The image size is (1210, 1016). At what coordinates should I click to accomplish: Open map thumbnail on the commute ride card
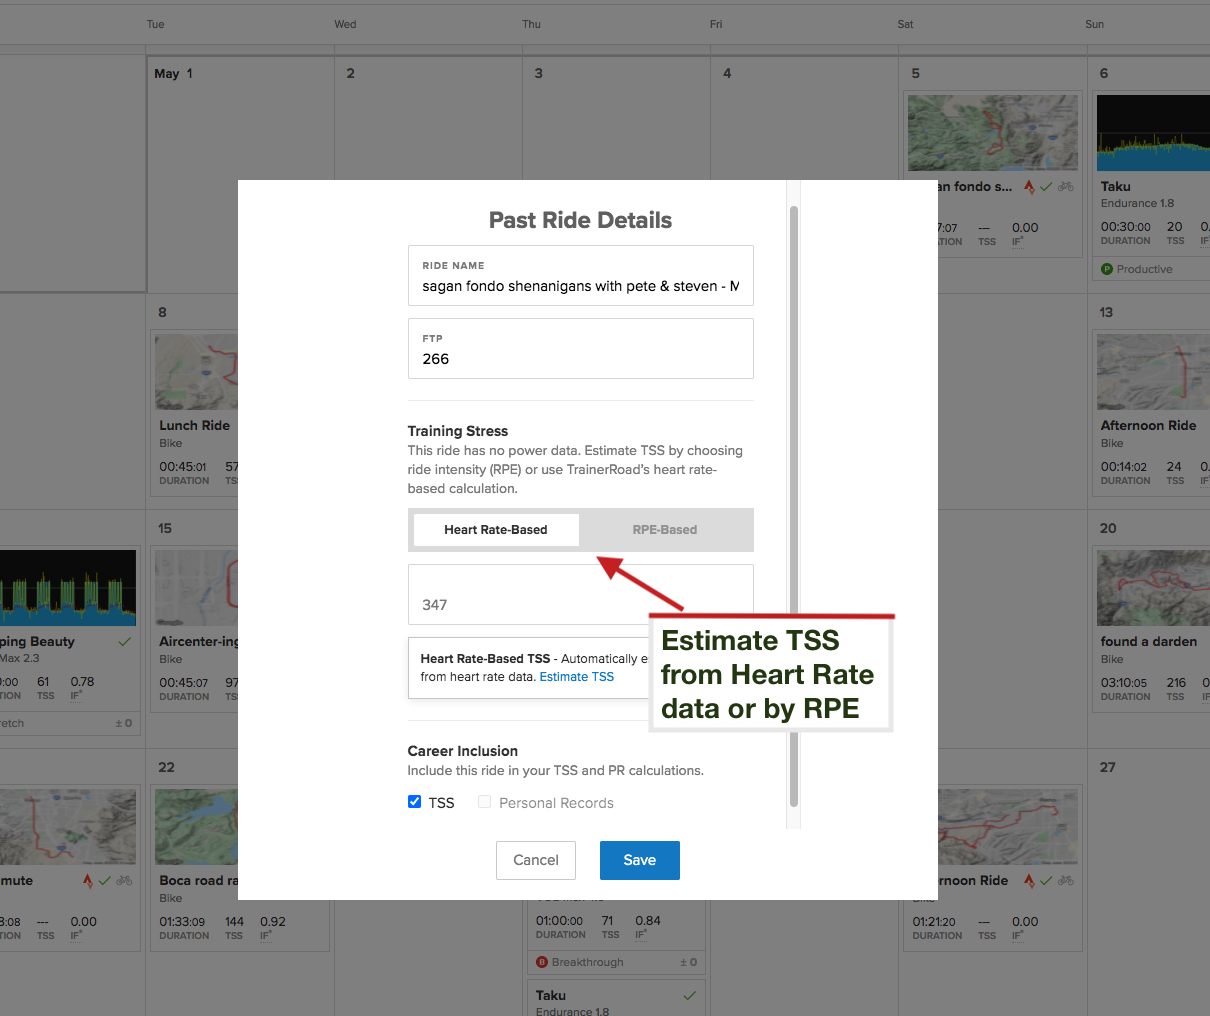(68, 827)
